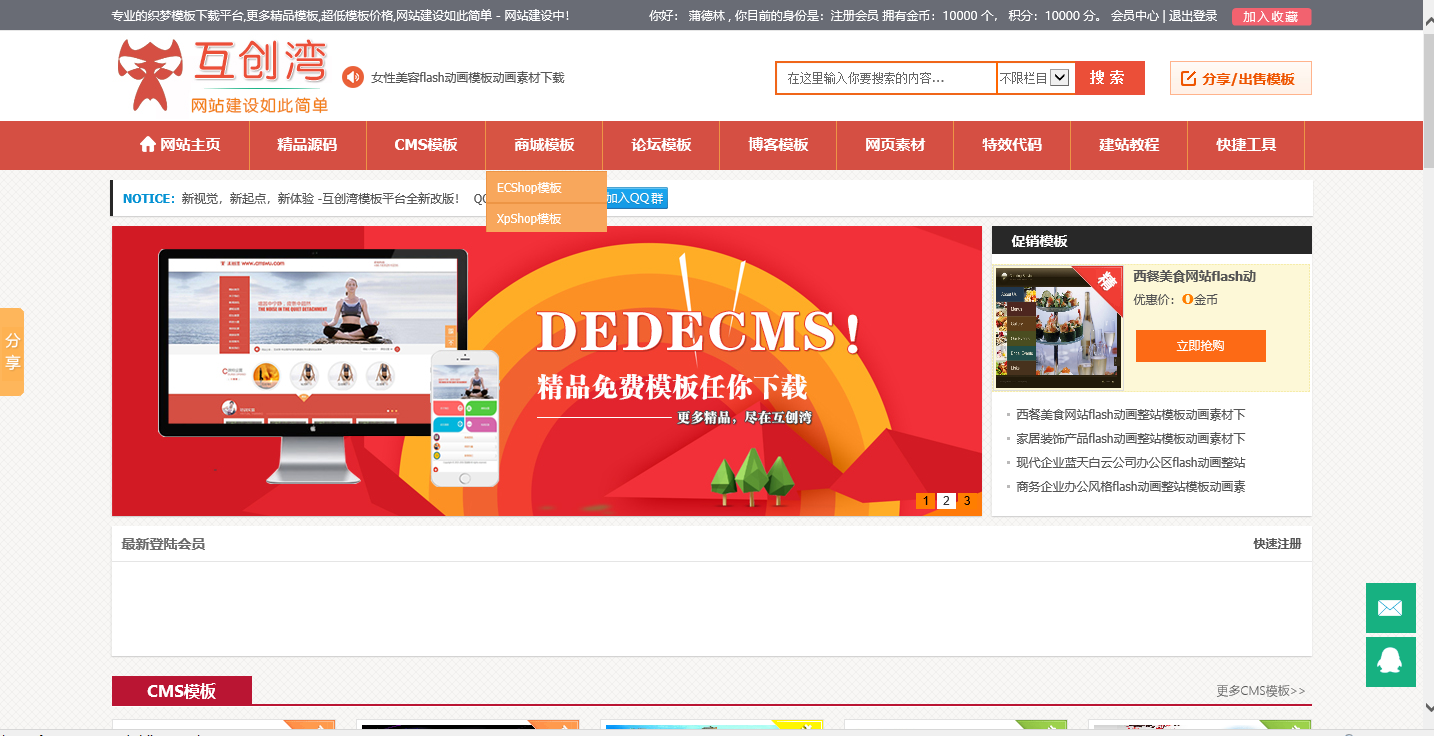Open 商务企业办公风格flash list link
This screenshot has width=1434, height=736.
1130,486
